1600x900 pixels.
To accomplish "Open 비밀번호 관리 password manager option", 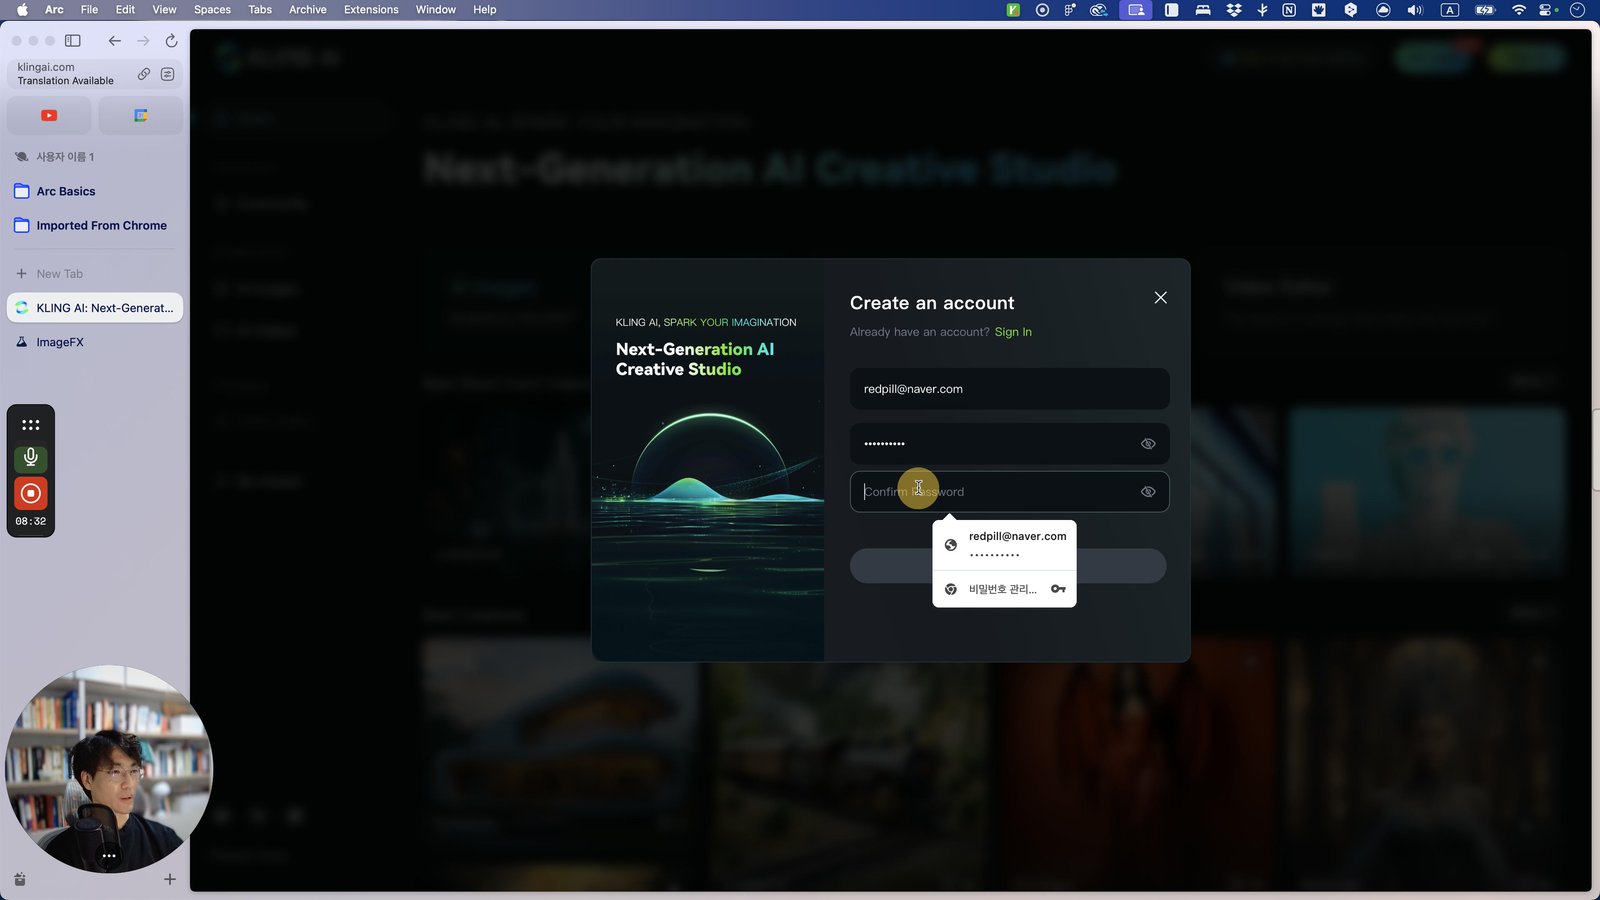I will coord(1004,589).
